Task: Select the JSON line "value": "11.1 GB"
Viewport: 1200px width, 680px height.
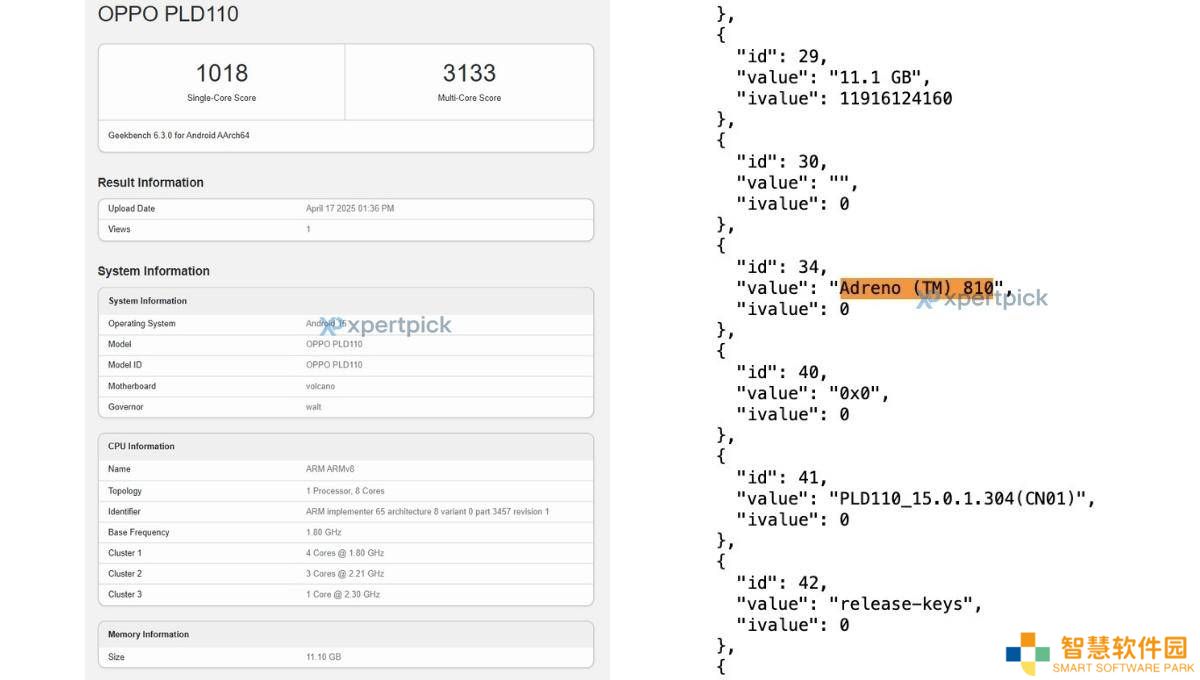Action: point(834,77)
